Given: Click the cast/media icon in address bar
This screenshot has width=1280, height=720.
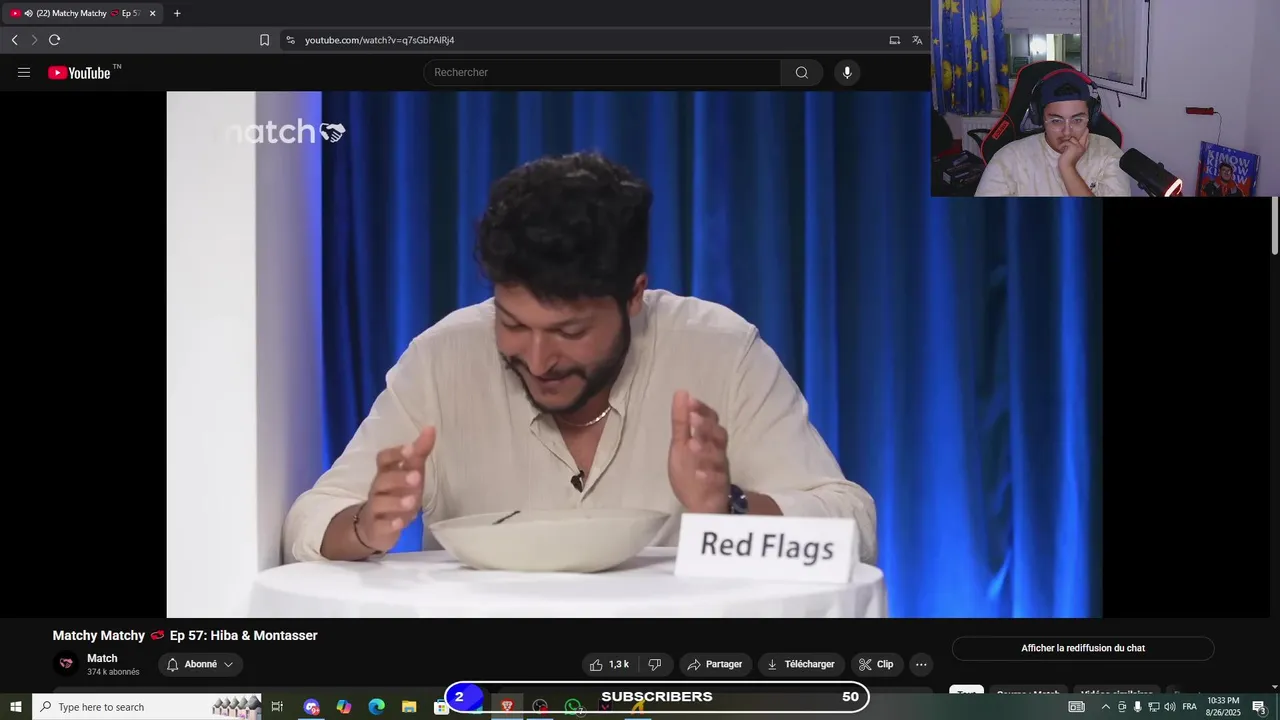Looking at the screenshot, I should [895, 40].
